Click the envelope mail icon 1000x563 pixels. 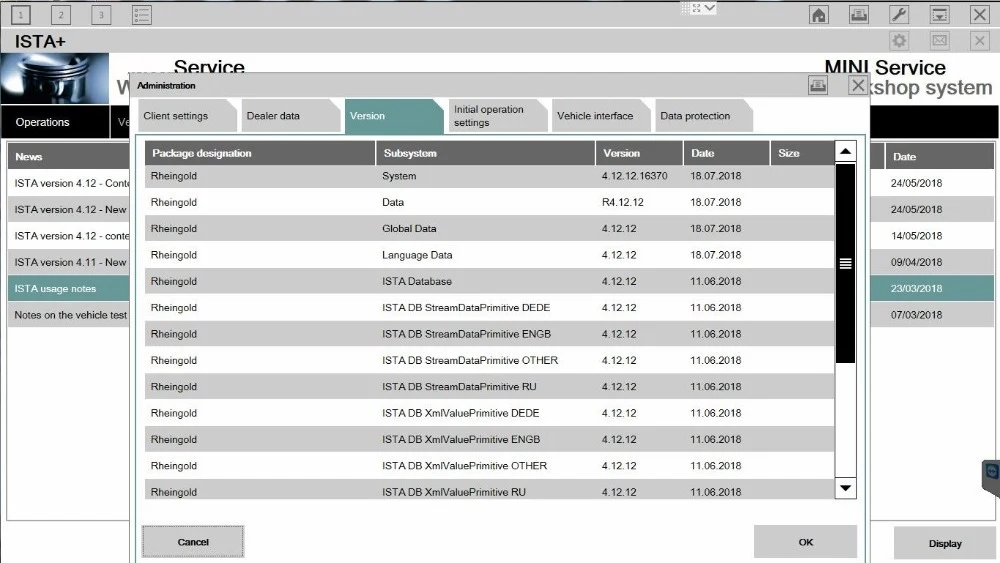click(x=939, y=41)
